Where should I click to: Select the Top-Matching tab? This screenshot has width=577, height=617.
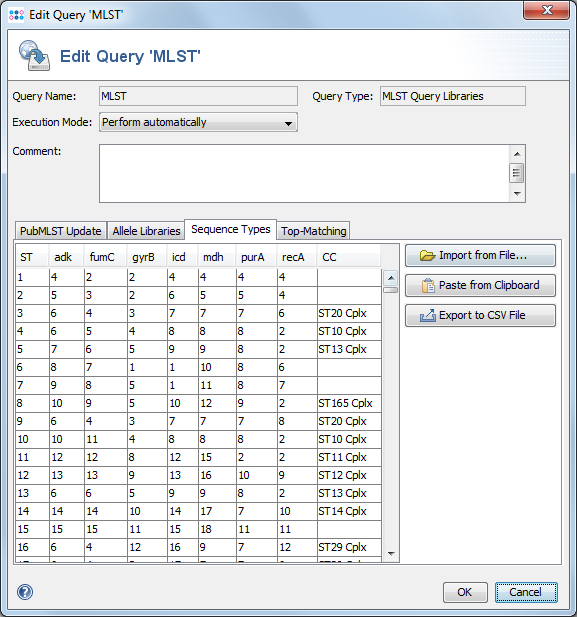coord(313,231)
